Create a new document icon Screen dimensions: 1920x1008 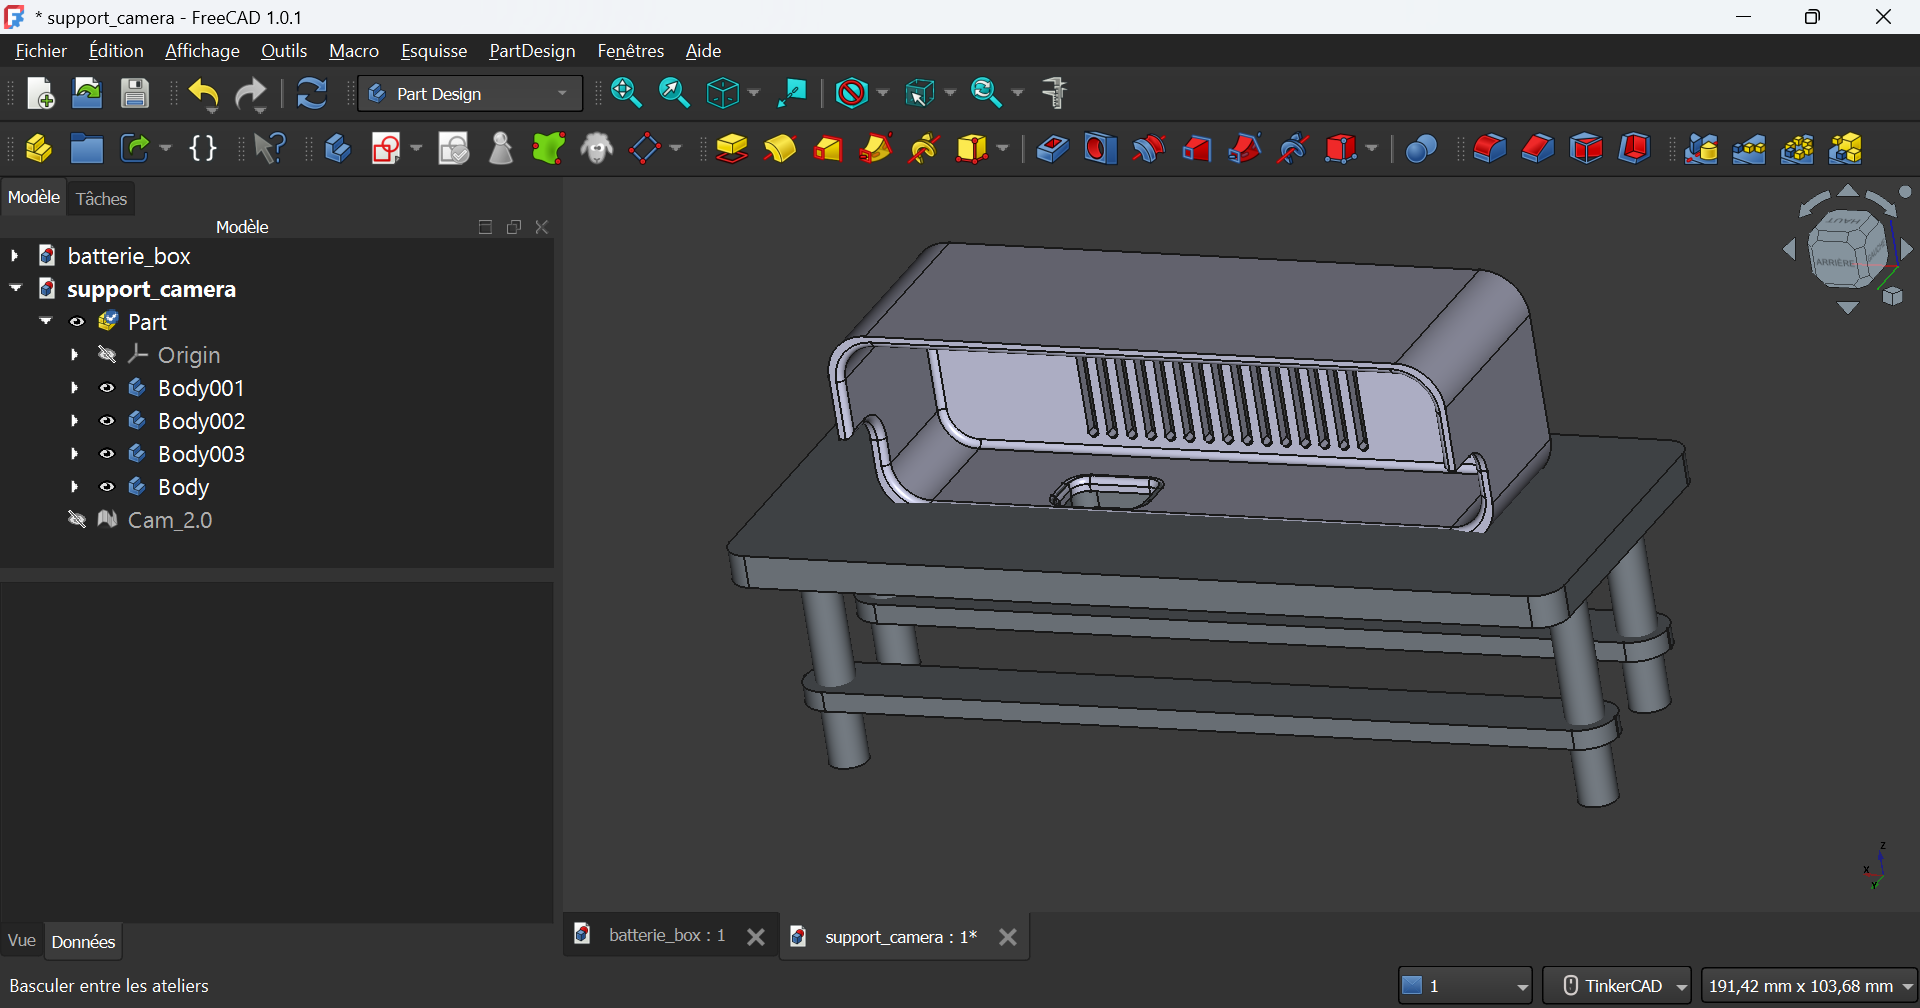coord(40,93)
